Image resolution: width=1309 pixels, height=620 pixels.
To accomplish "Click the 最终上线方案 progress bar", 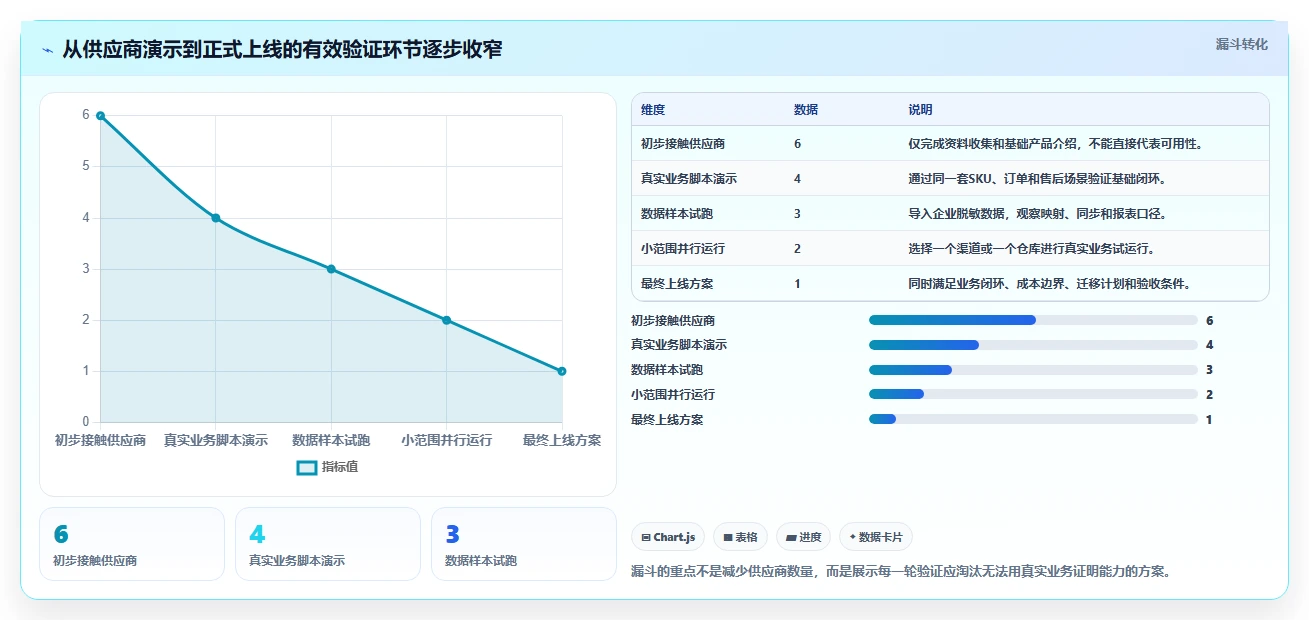I will (1033, 419).
